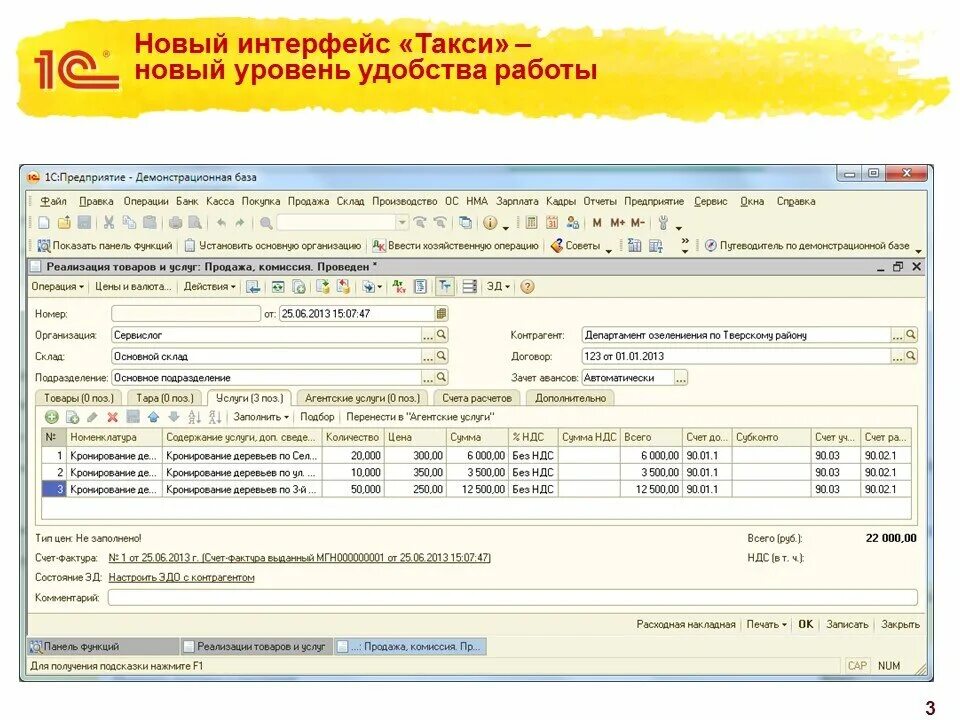Open ellipsis selector for Склад field
The height and width of the screenshot is (720, 960).
(x=428, y=356)
